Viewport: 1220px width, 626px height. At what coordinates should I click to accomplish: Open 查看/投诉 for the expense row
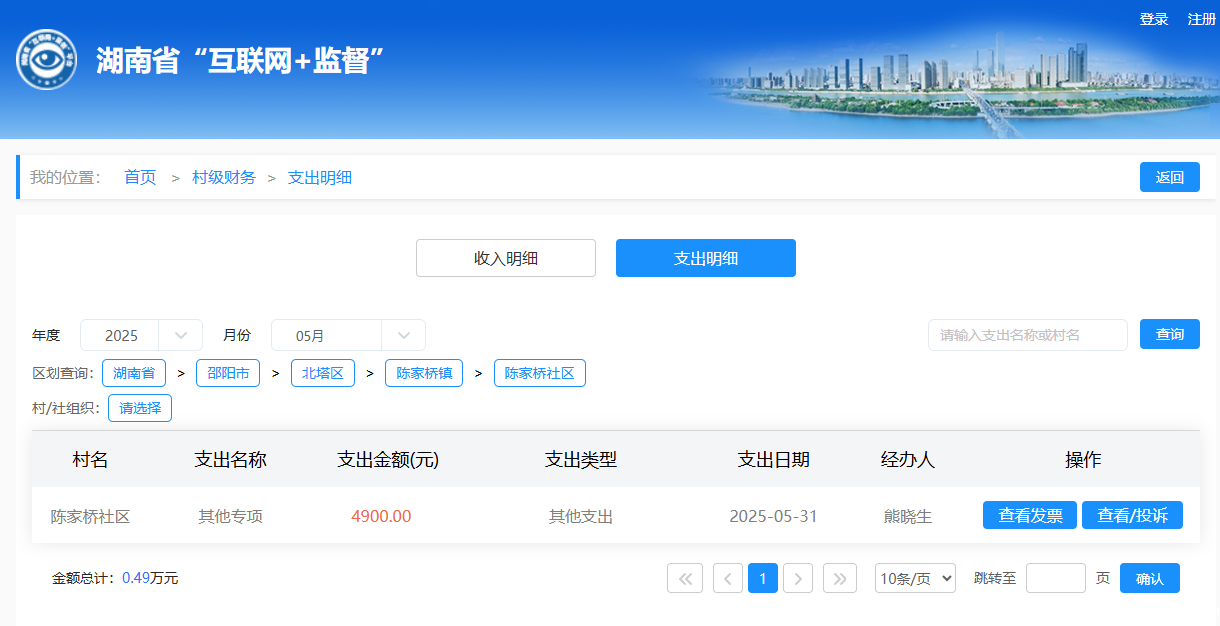coord(1132,515)
